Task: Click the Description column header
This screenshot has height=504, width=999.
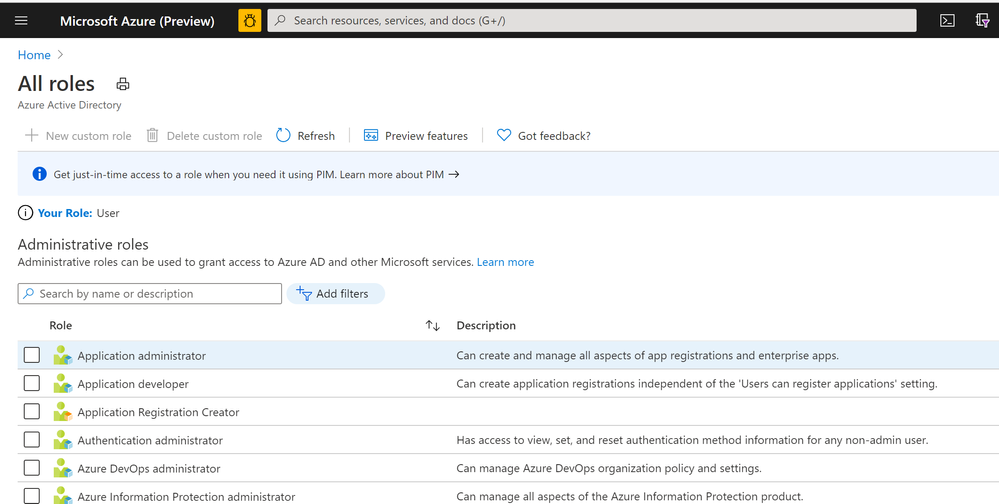Action: point(486,326)
